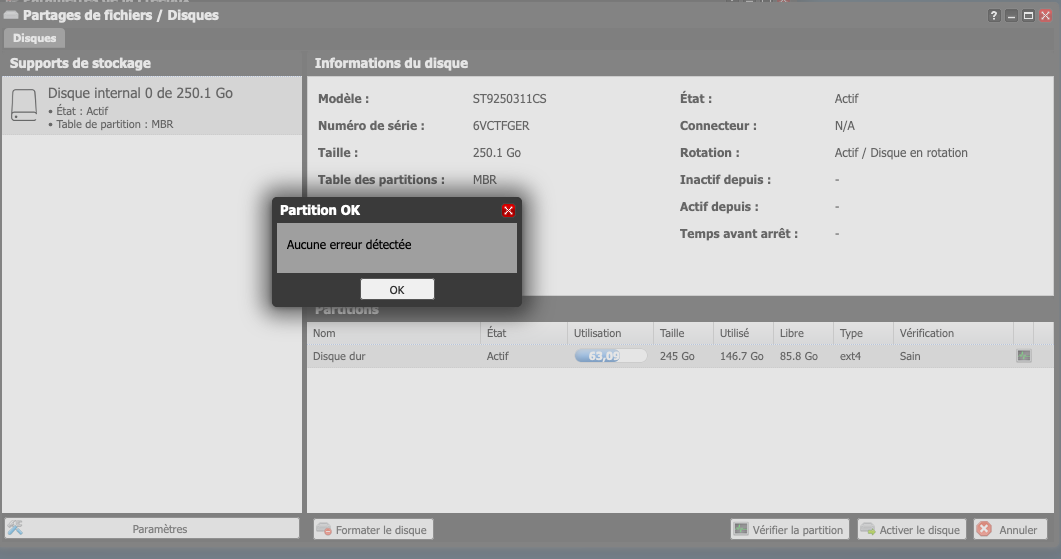Sort by Utilisation column header
This screenshot has width=1061, height=559.
tap(611, 333)
